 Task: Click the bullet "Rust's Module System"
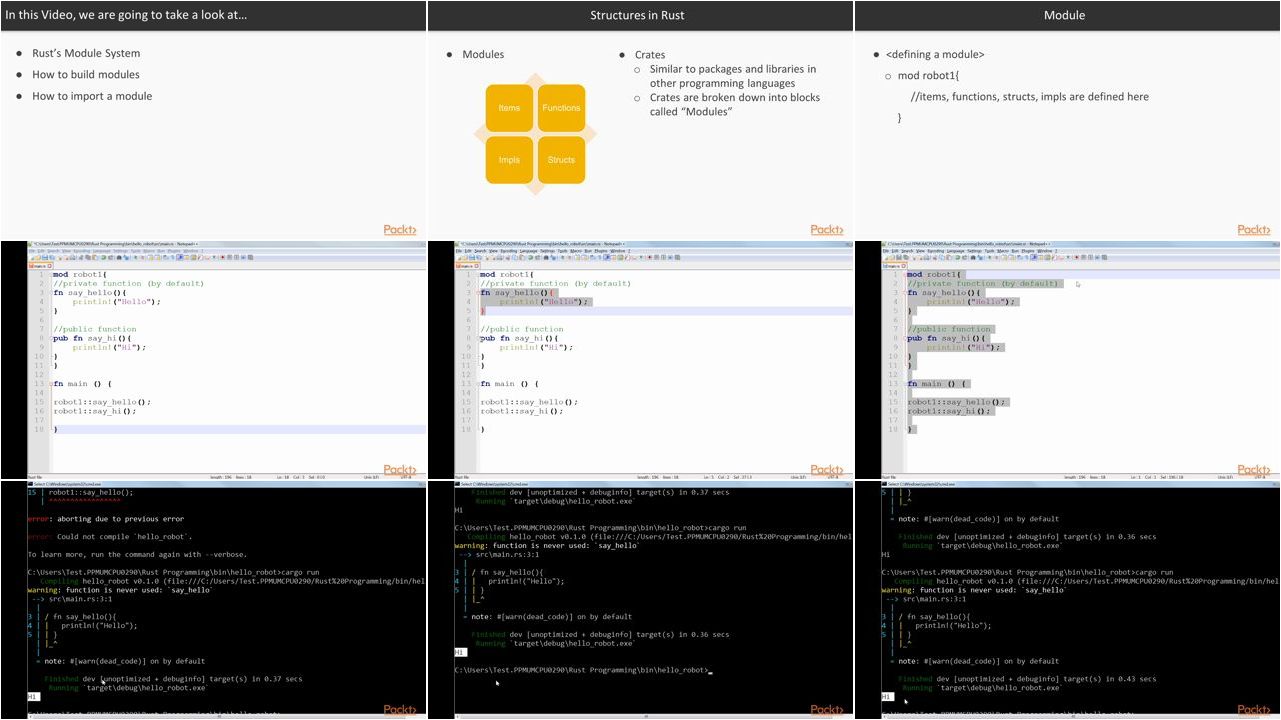pos(86,53)
